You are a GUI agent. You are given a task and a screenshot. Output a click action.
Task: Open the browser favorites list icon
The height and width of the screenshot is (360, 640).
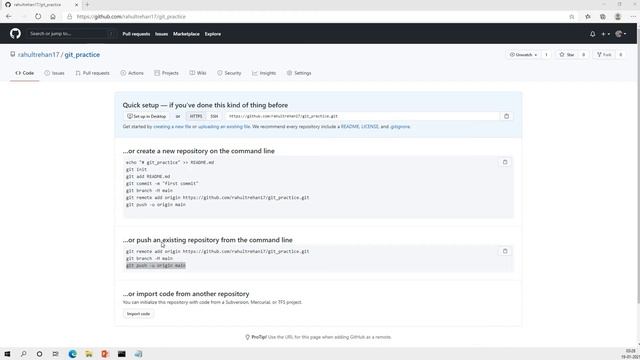588,17
